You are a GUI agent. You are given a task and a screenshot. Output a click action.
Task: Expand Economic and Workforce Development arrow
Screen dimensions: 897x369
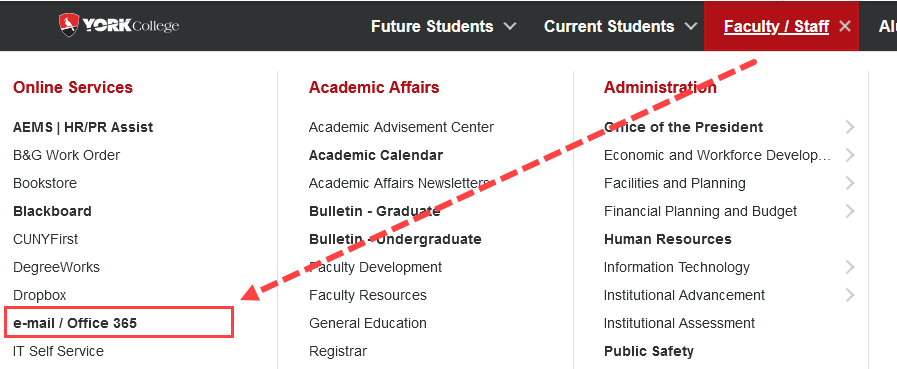point(850,155)
